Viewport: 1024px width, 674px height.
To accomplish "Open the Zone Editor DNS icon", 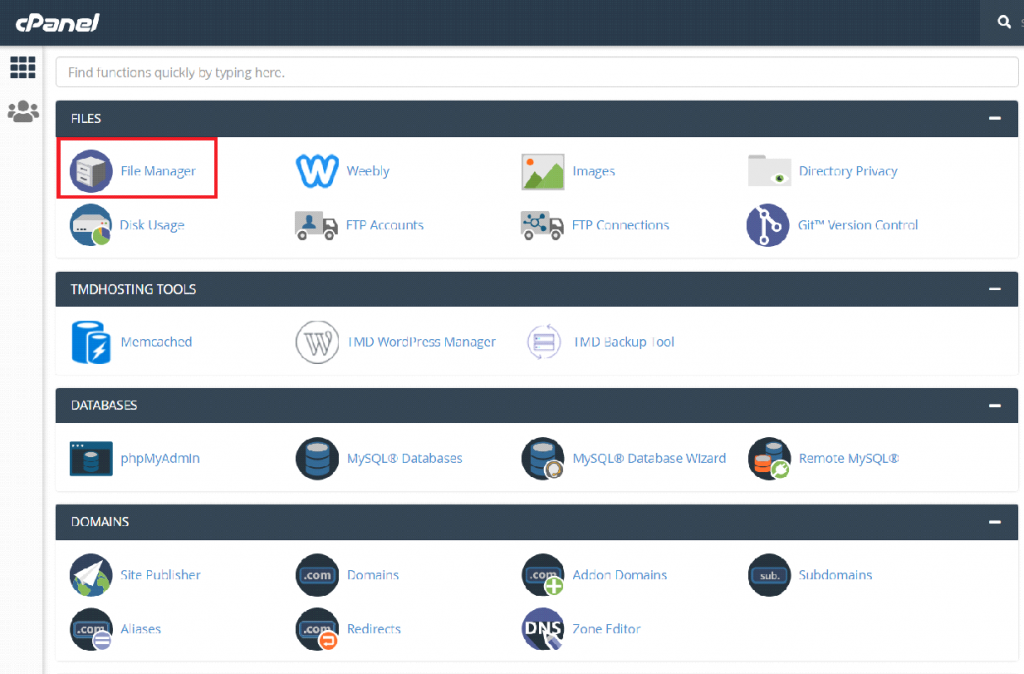I will (x=543, y=629).
